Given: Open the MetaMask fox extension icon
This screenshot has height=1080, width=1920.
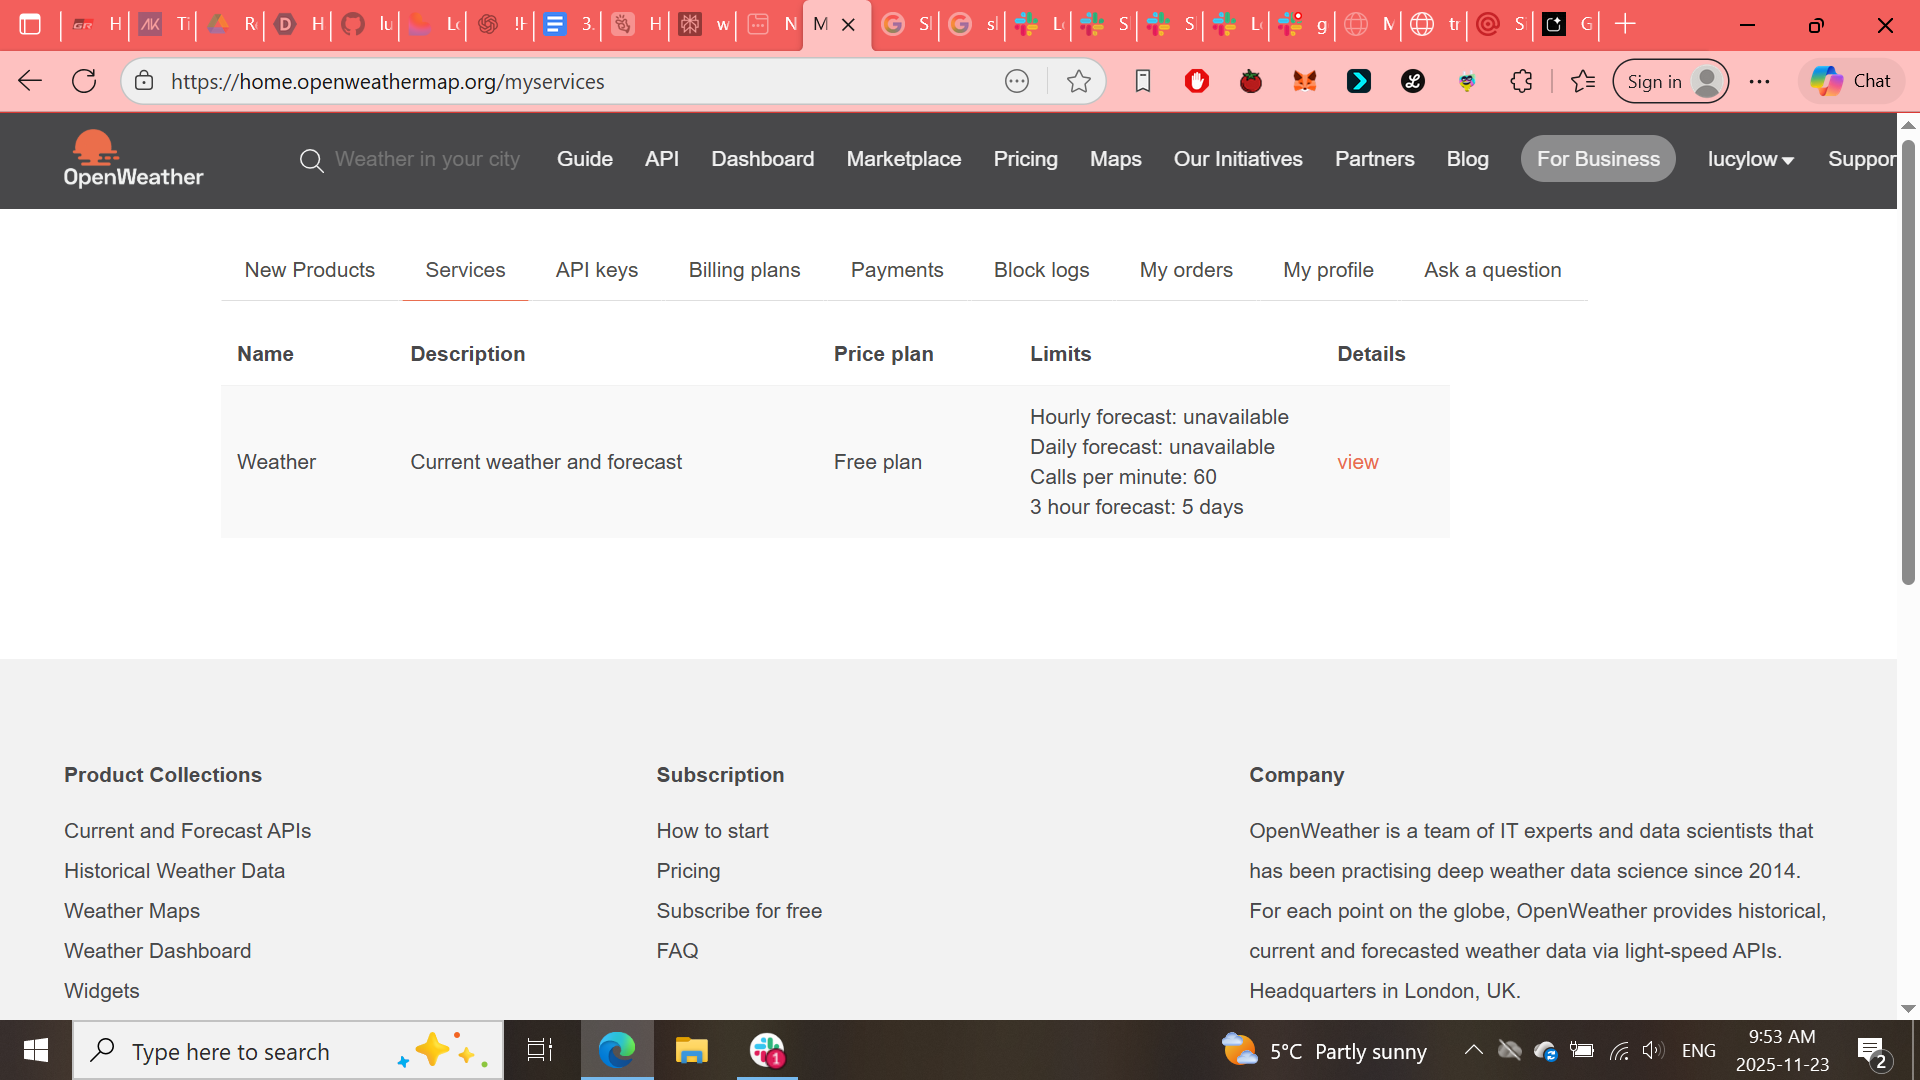Looking at the screenshot, I should click(x=1304, y=81).
